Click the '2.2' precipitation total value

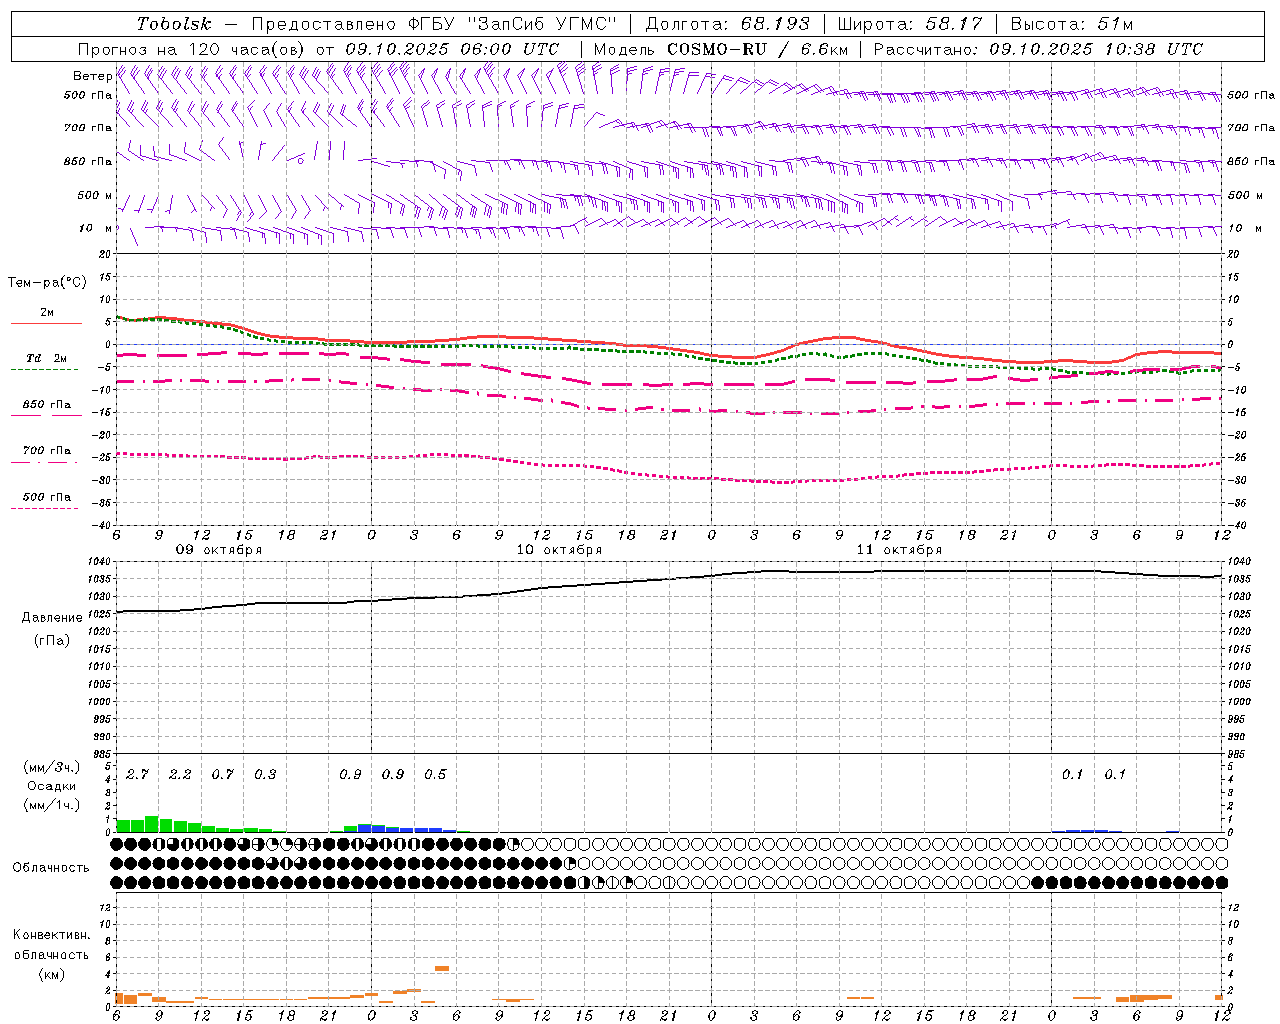point(180,775)
